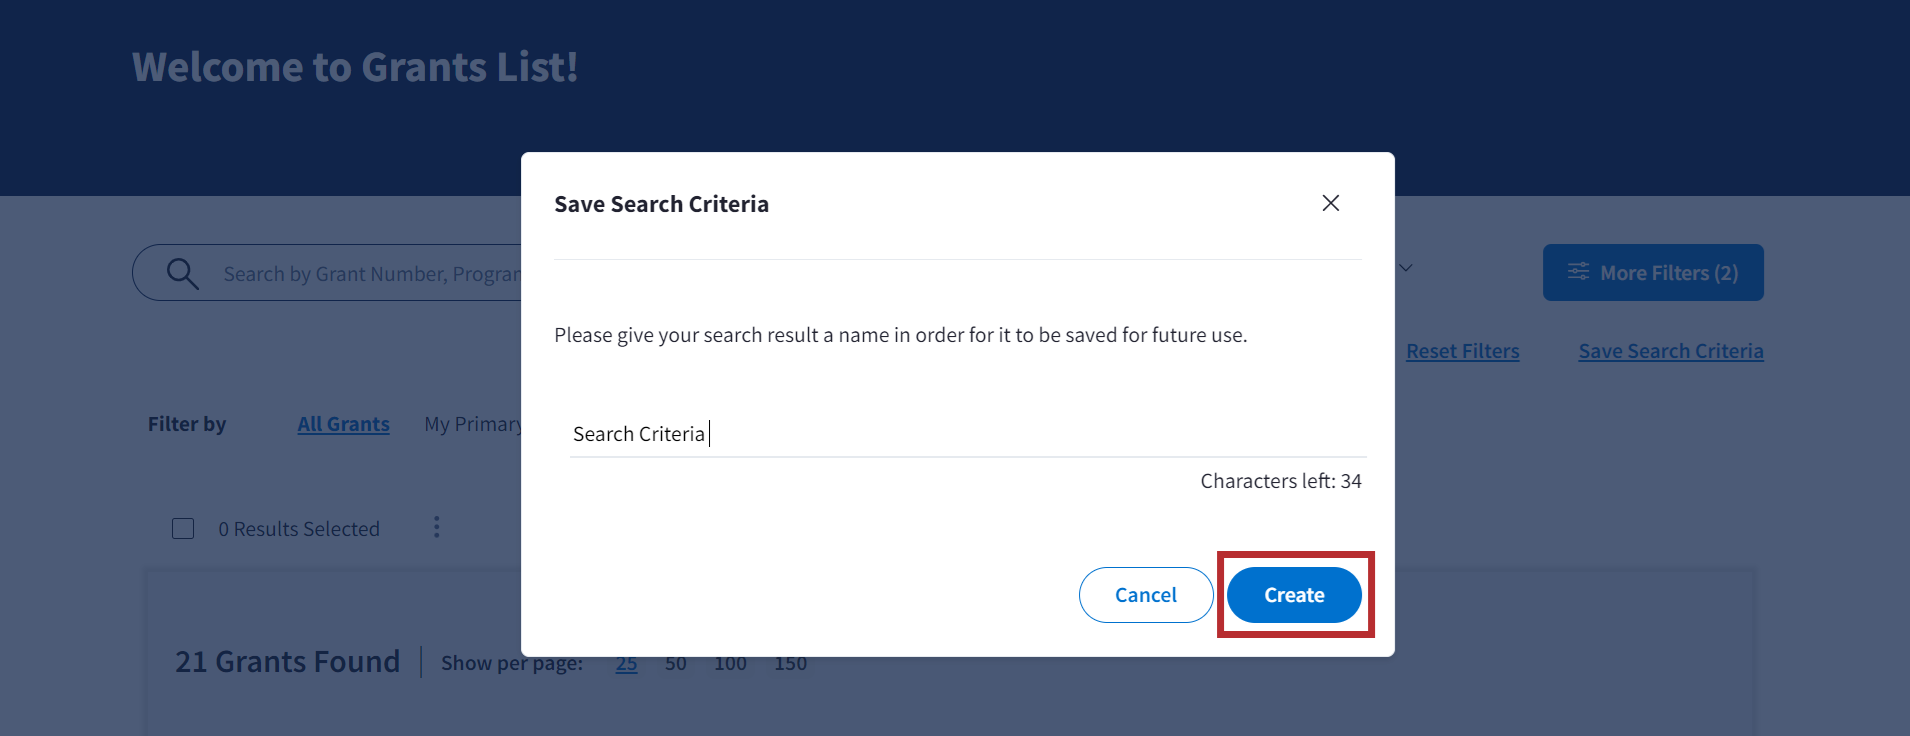
Task: Expand the dropdown chevron beside More Filters
Action: pos(1405,268)
